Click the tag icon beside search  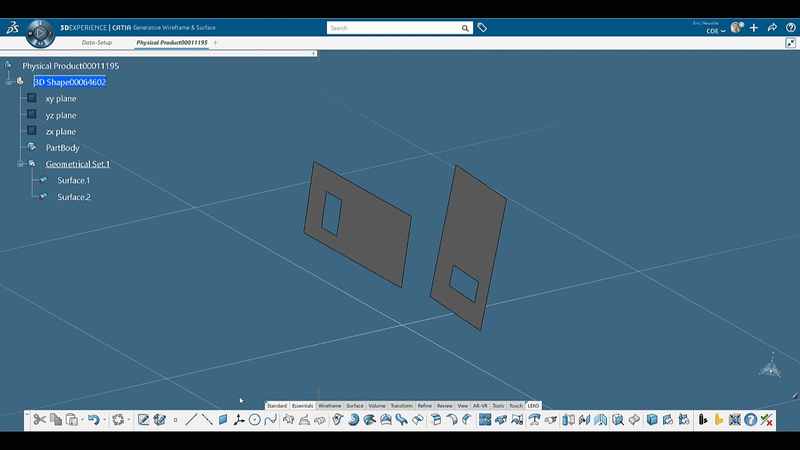pyautogui.click(x=482, y=28)
